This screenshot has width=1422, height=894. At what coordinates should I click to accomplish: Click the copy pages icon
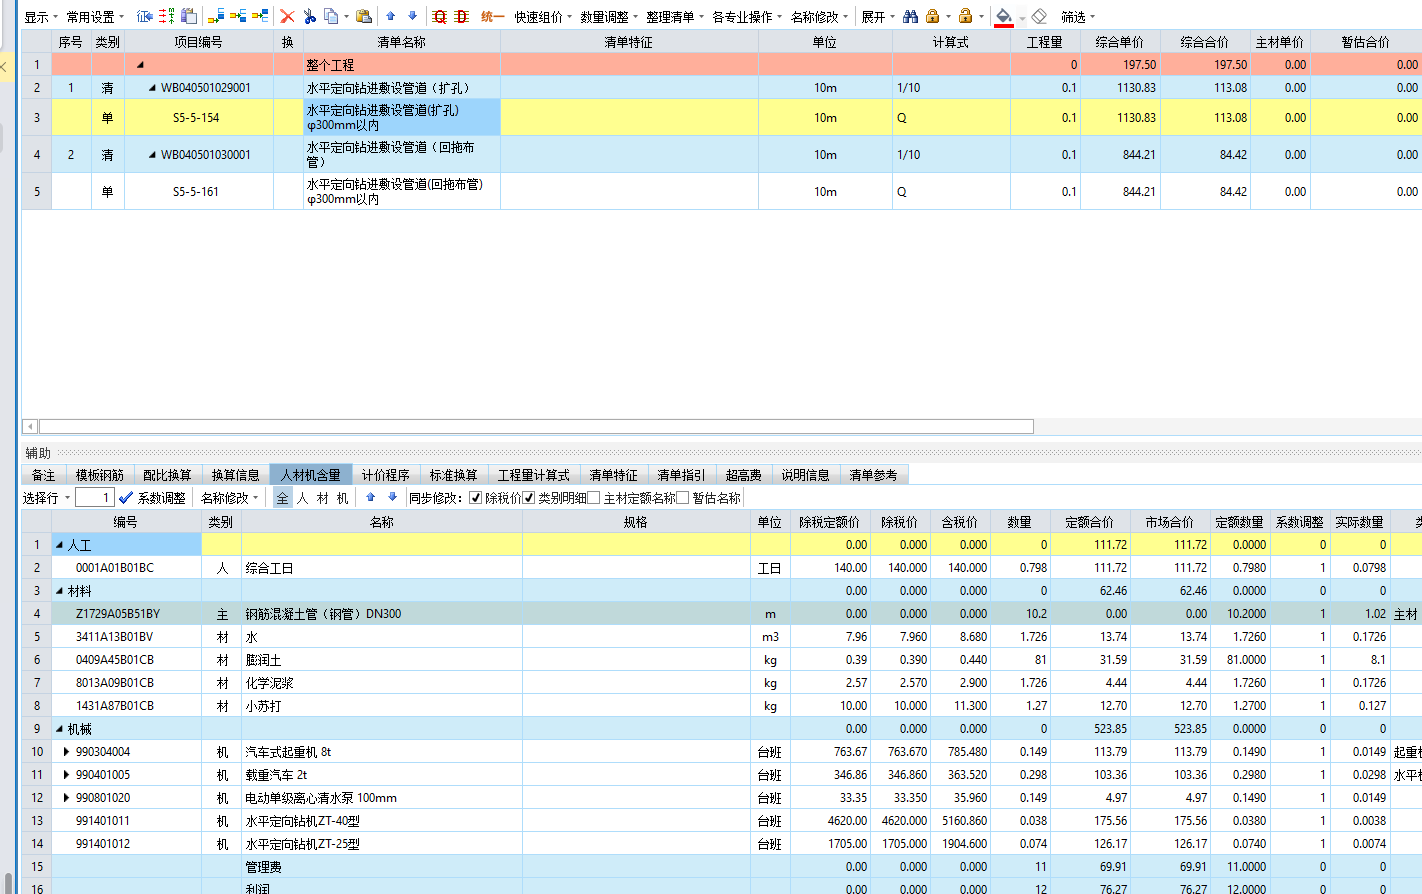331,16
